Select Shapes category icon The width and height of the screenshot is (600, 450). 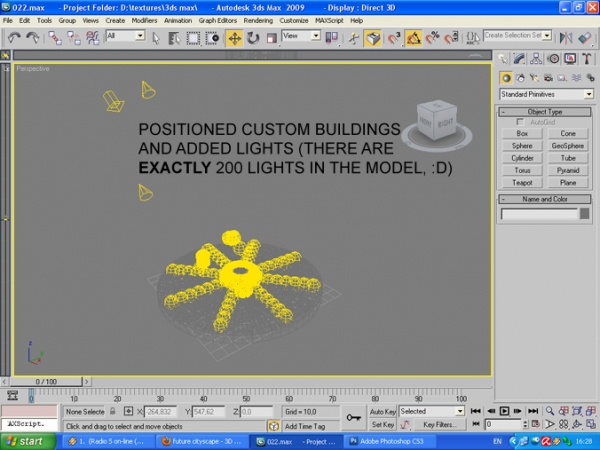pyautogui.click(x=520, y=78)
